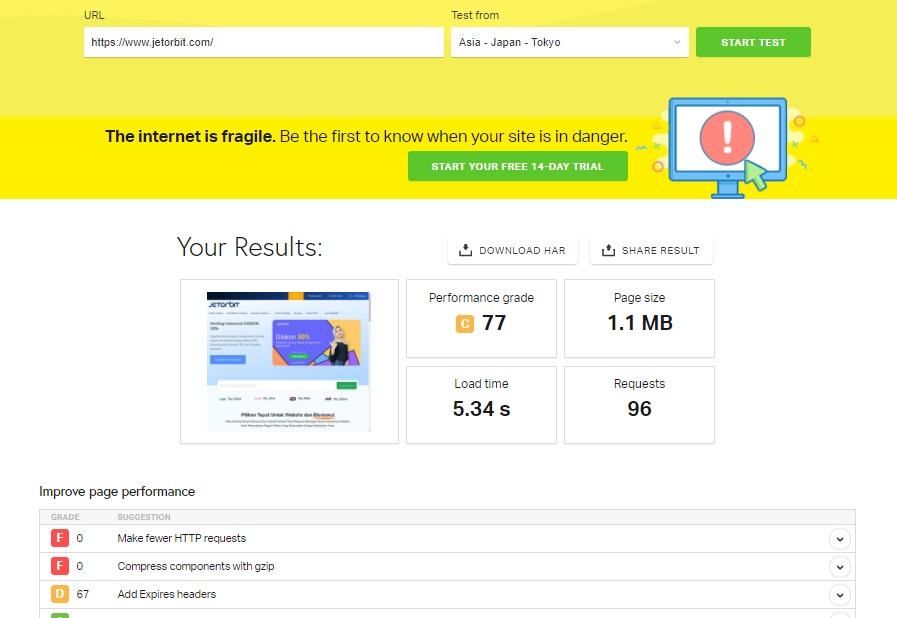Click the Compress components with gzip suggestion text
The image size is (897, 618).
click(x=196, y=566)
